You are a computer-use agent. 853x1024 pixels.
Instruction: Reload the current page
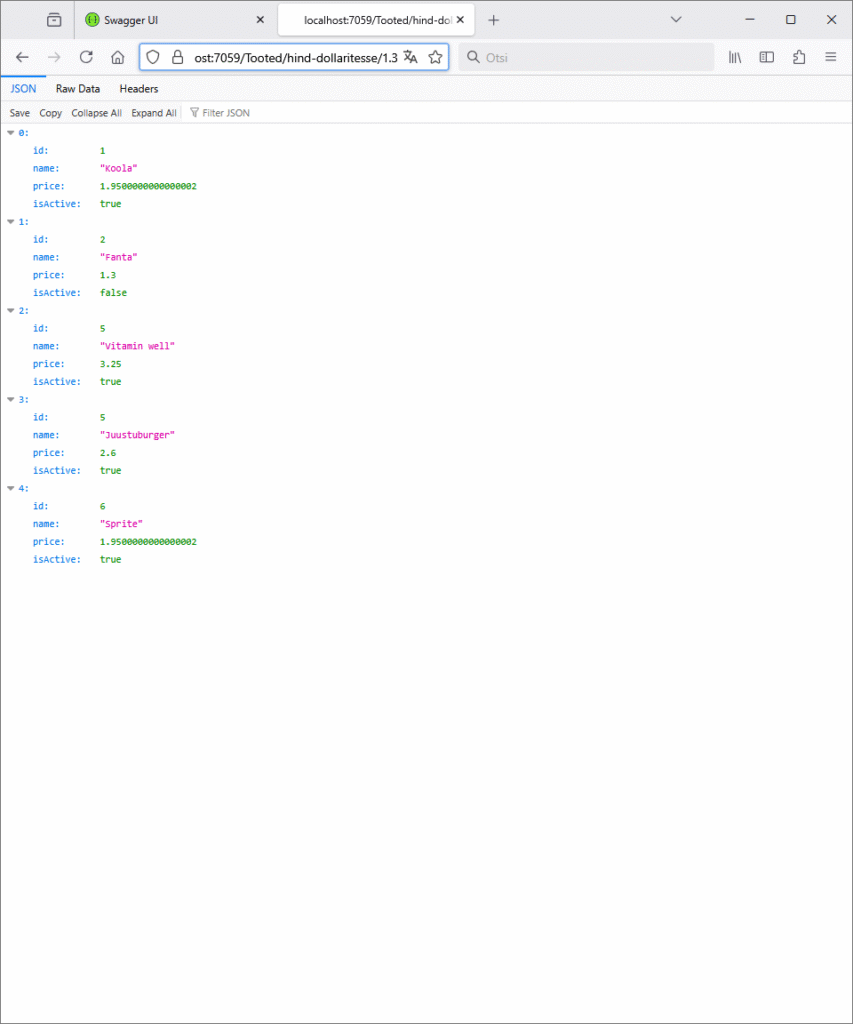click(x=86, y=57)
